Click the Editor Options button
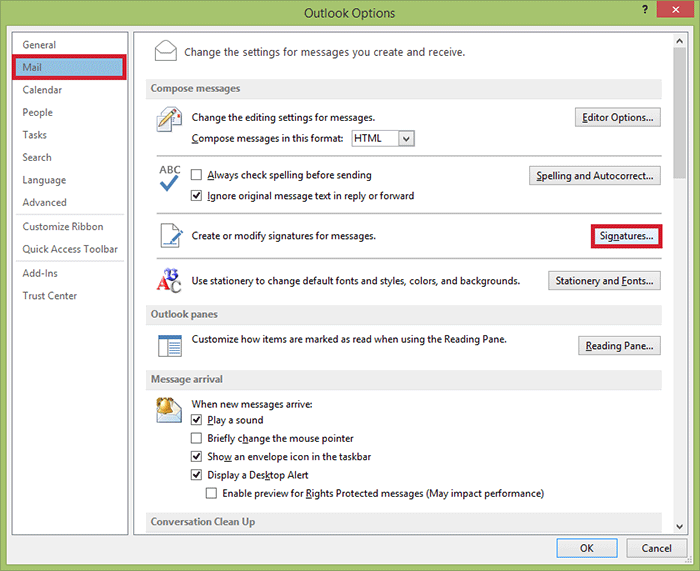700x571 pixels. pyautogui.click(x=617, y=117)
